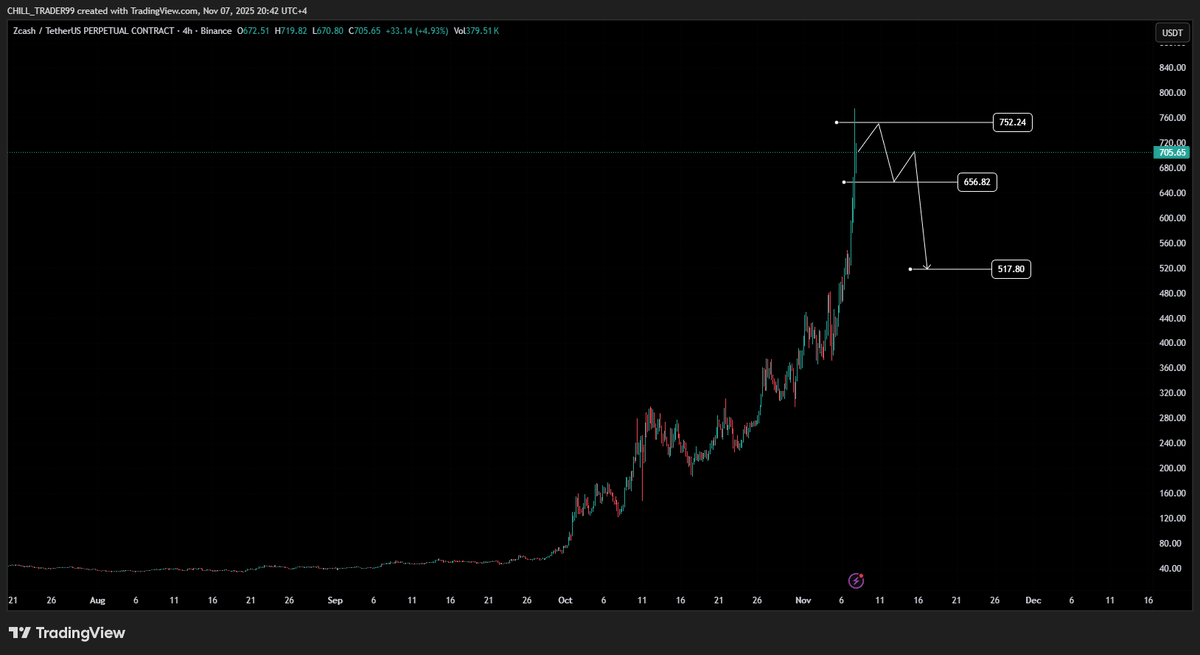Image resolution: width=1200 pixels, height=655 pixels.
Task: Open the 4h timeframe selector in the legend
Action: (186, 31)
